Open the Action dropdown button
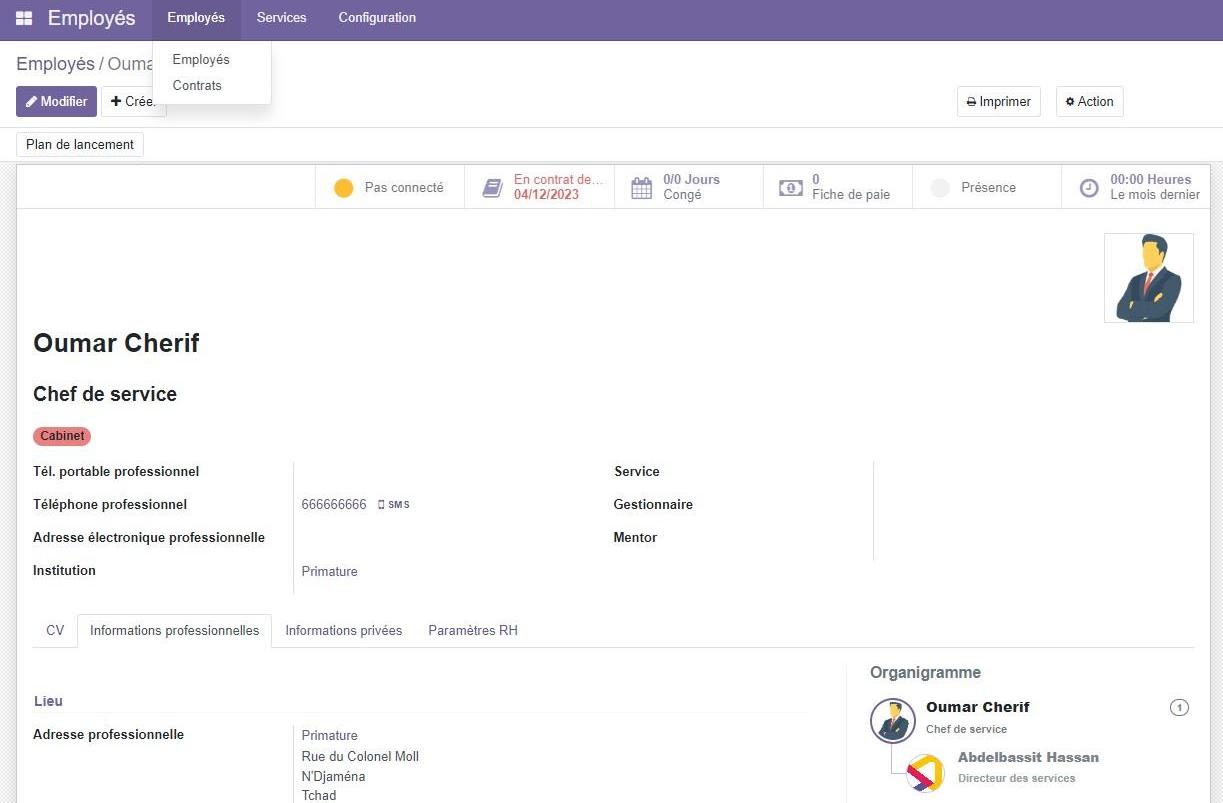This screenshot has height=803, width=1223. (1089, 102)
